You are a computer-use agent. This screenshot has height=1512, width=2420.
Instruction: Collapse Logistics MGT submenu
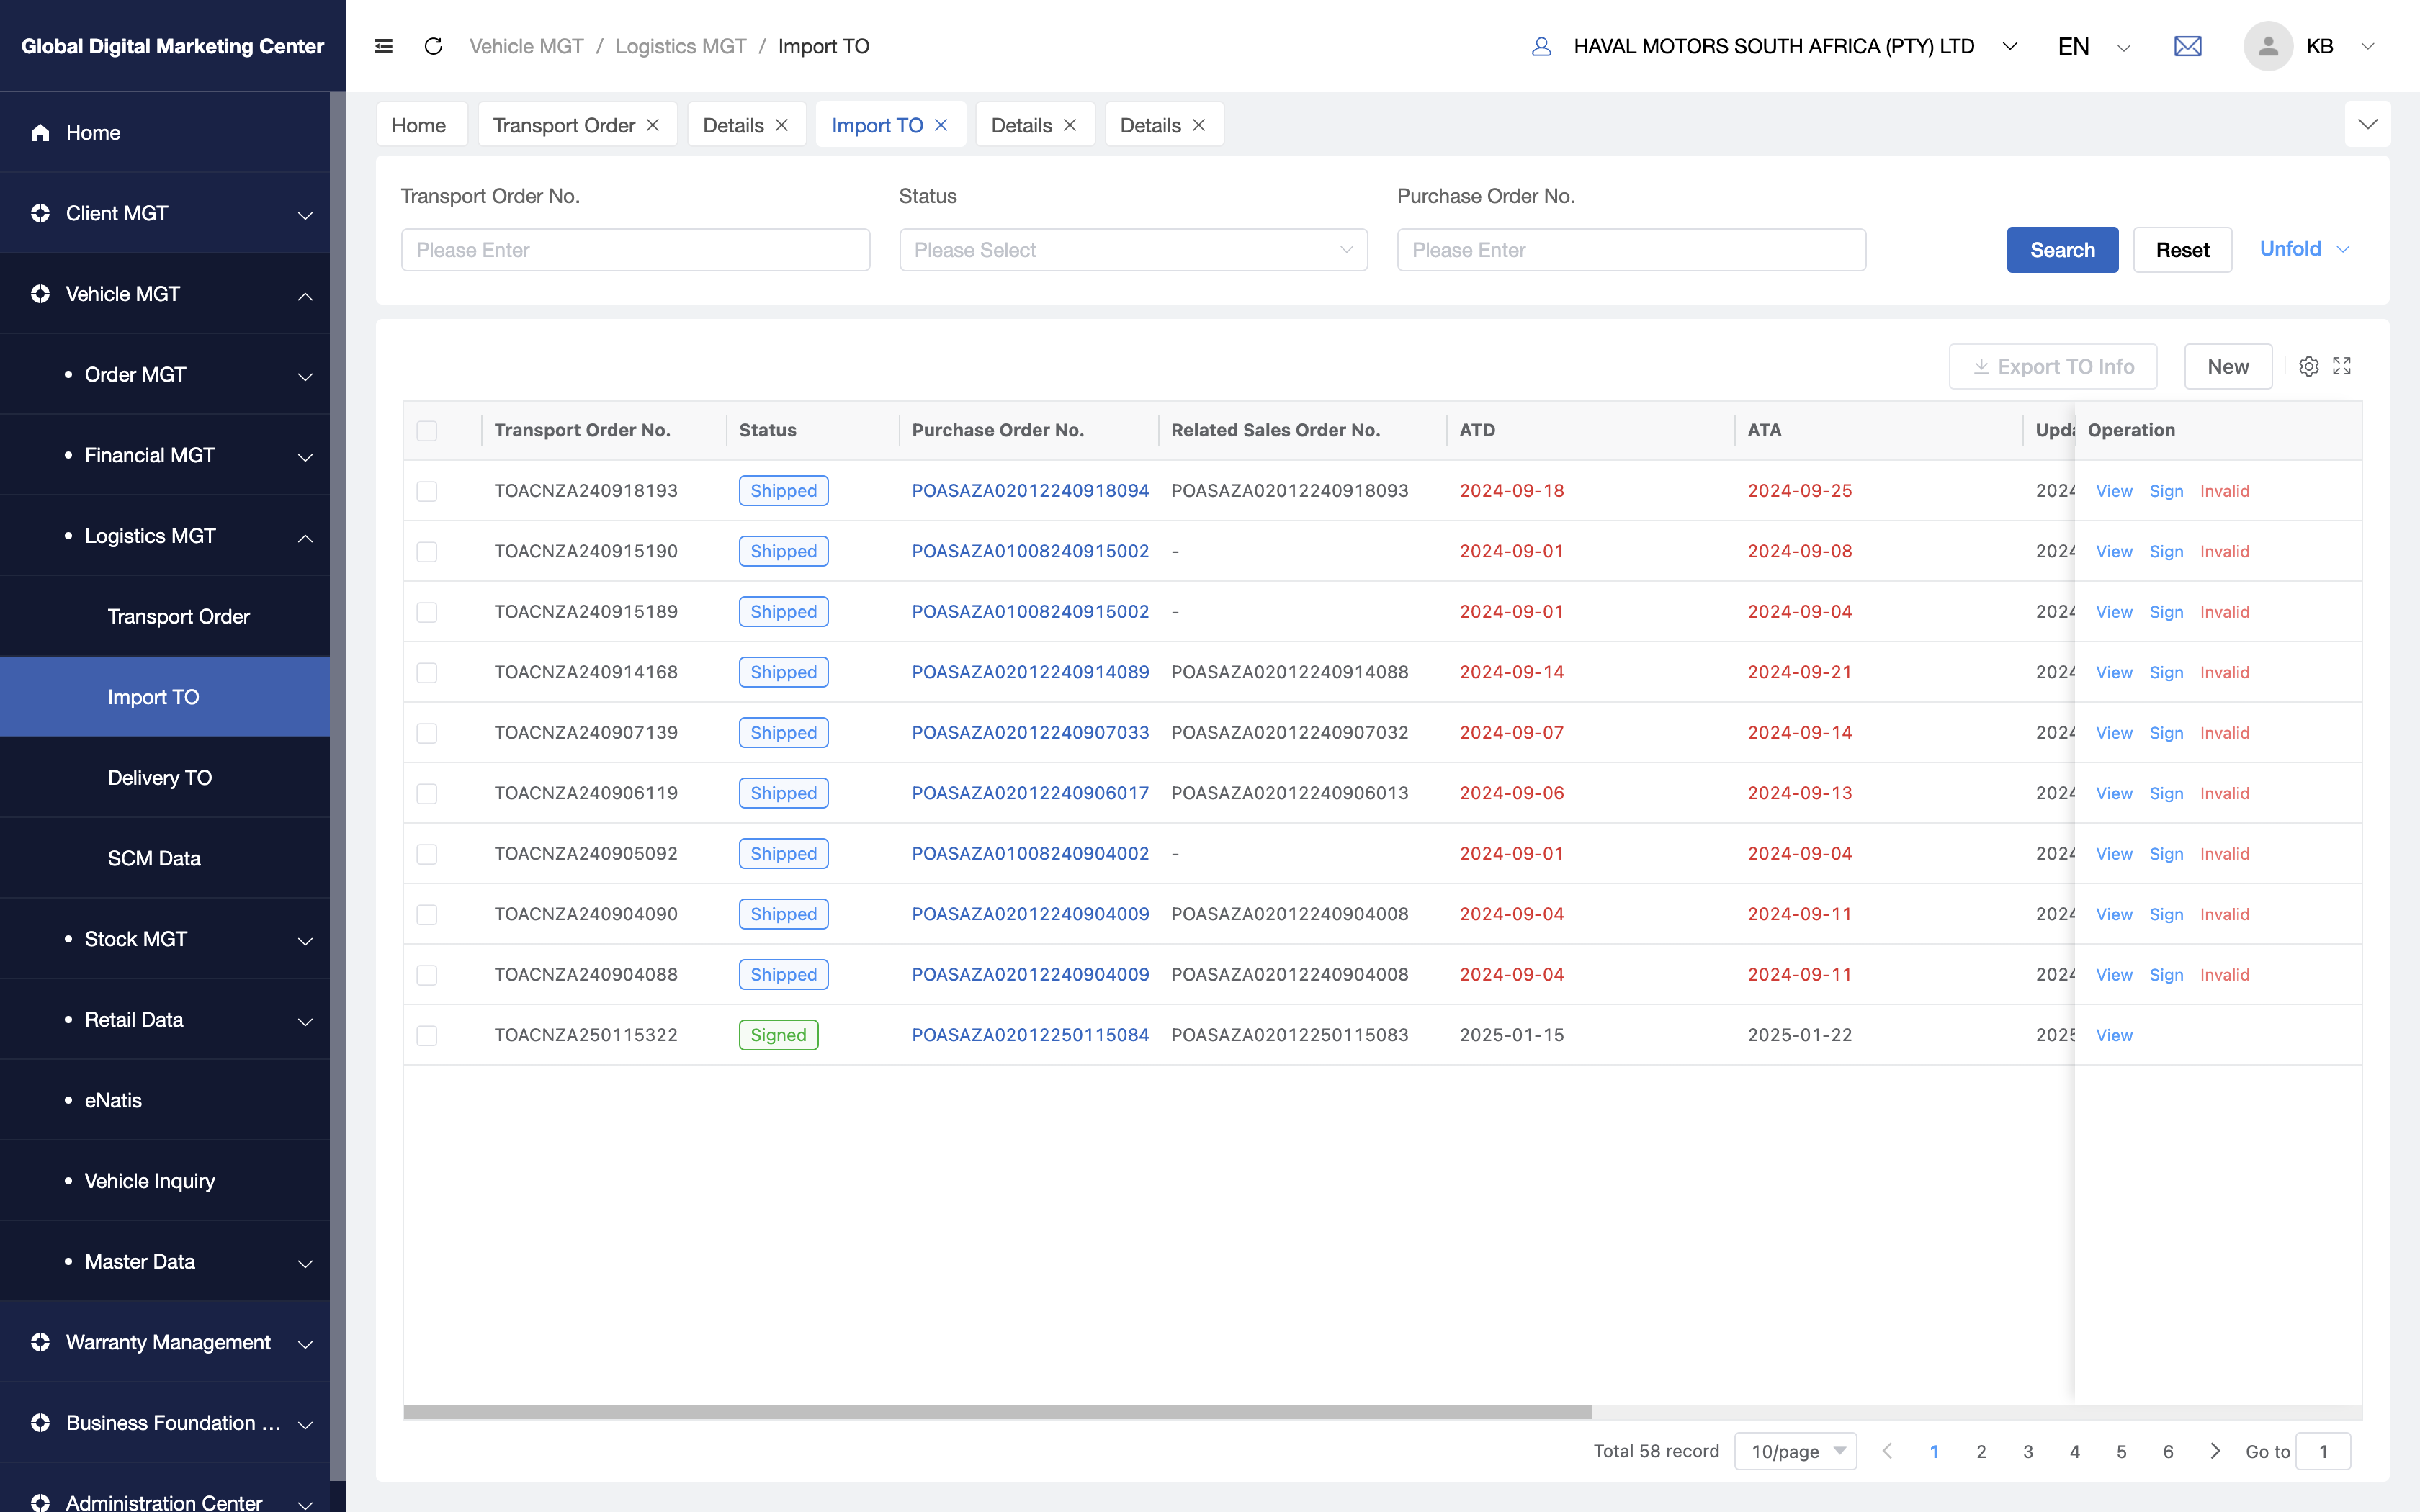tap(165, 536)
